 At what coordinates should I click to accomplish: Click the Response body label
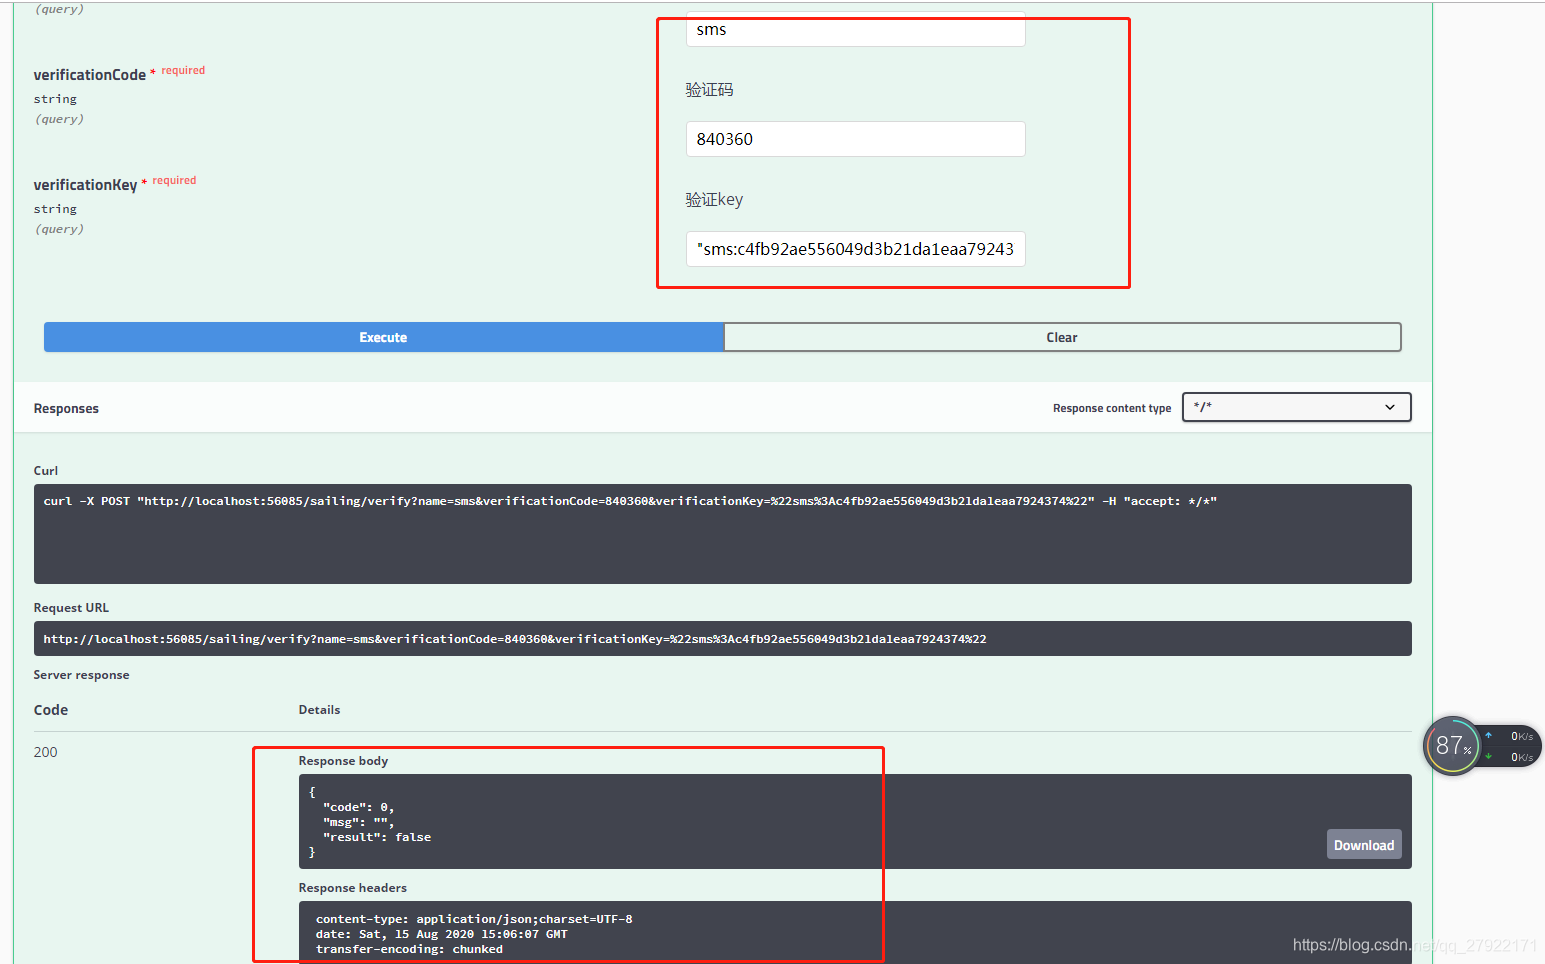coord(343,761)
